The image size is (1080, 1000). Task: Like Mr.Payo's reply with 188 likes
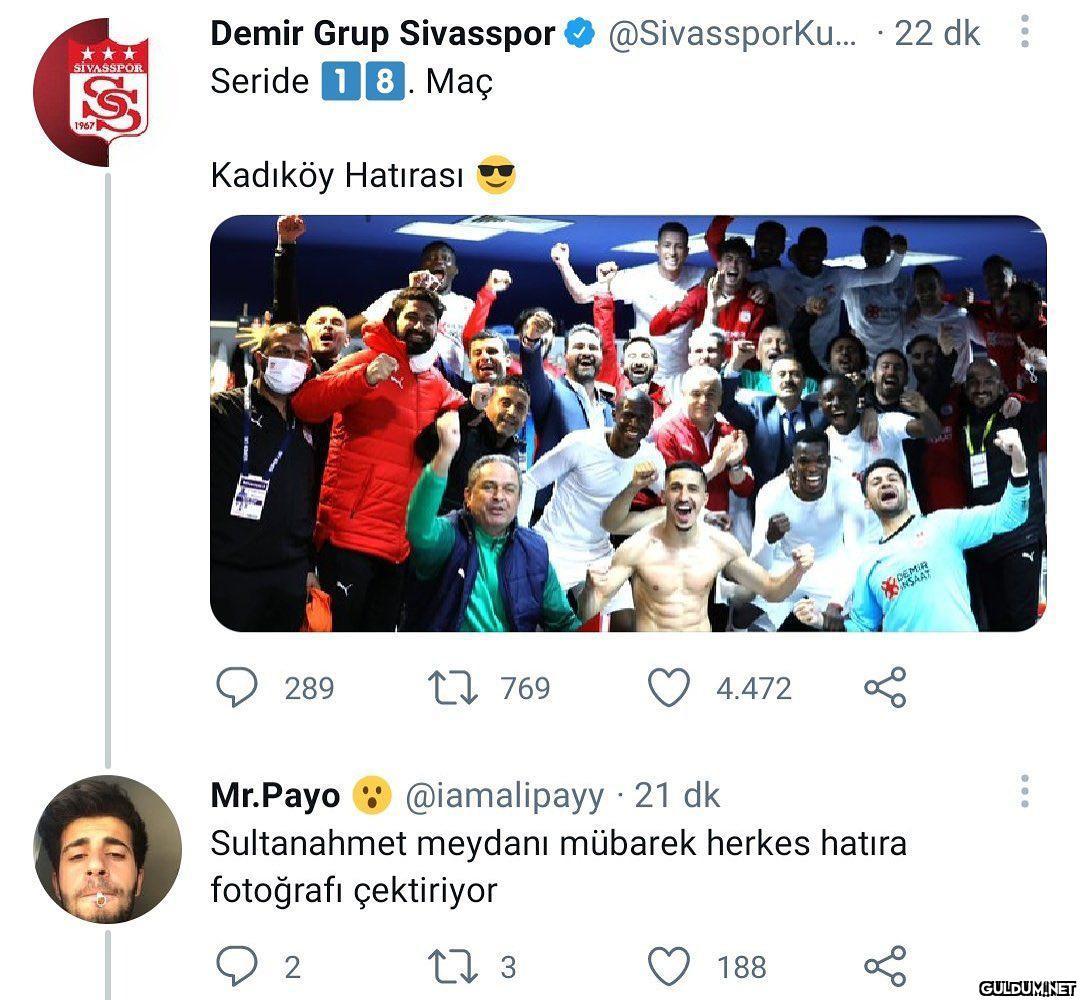669,966
